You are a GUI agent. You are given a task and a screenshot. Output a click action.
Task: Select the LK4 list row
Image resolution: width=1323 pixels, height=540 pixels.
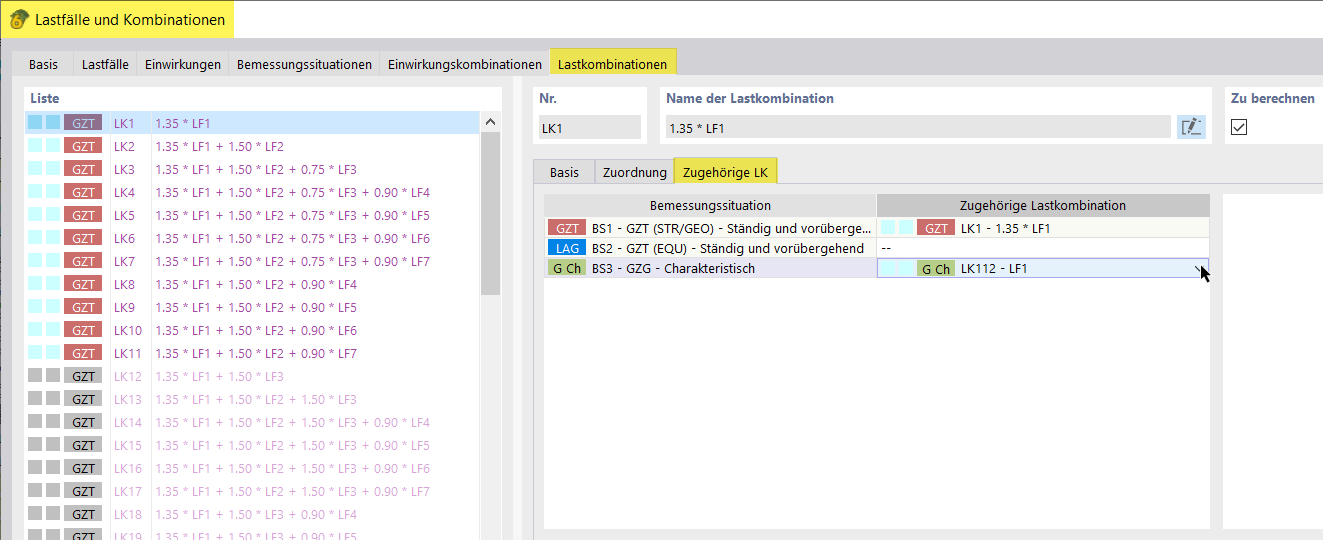click(x=252, y=192)
